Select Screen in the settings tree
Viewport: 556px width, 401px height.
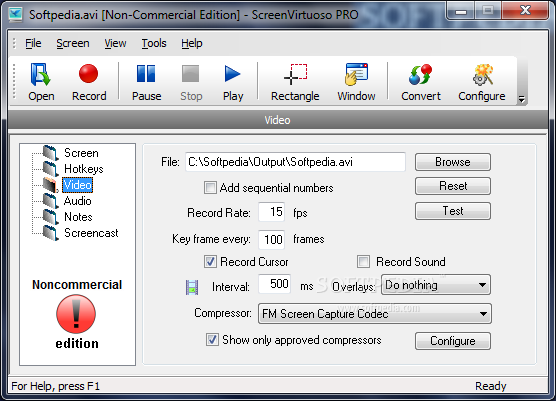[x=81, y=153]
